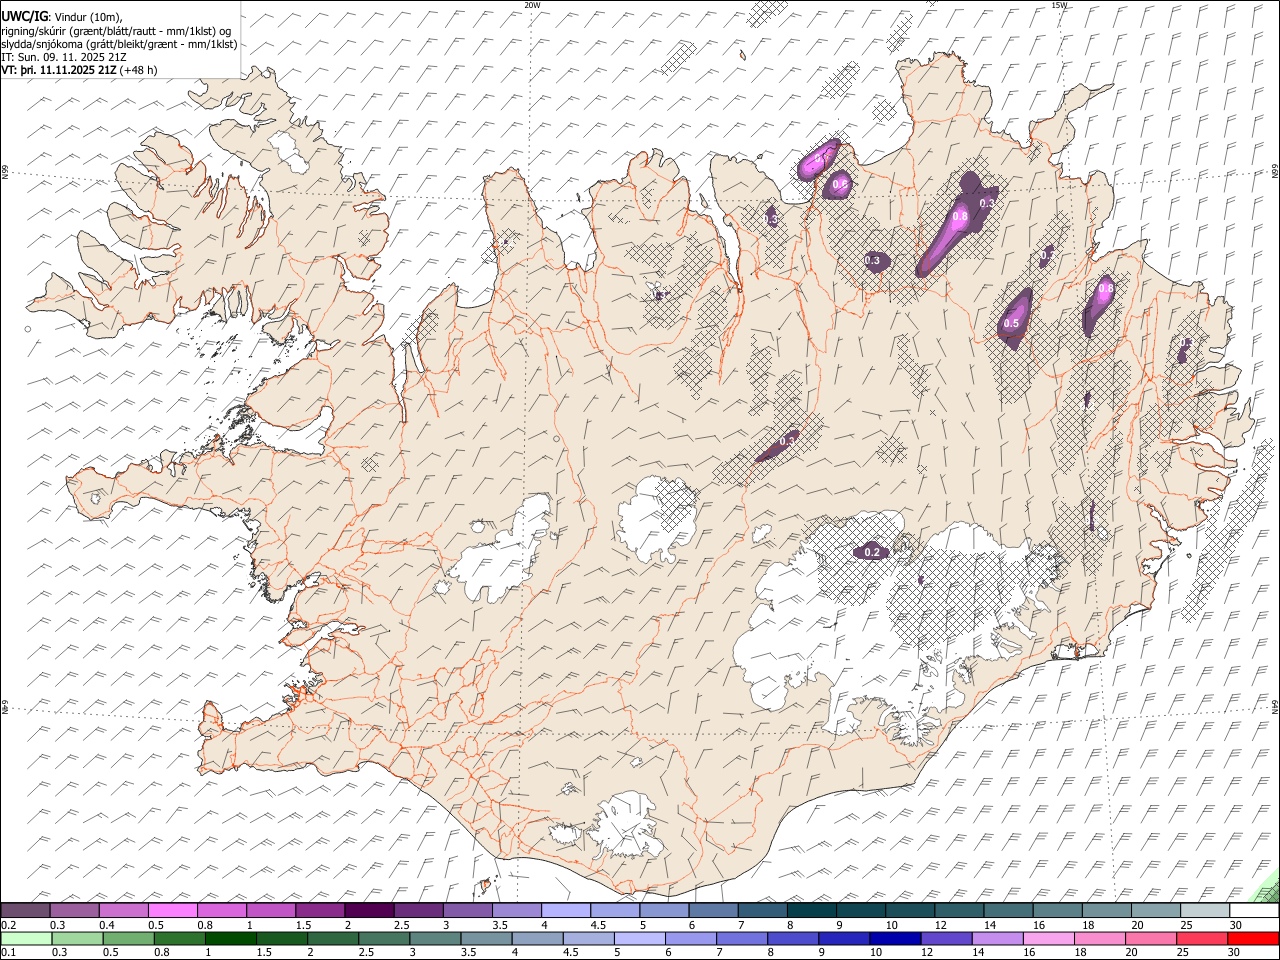Click the UWC/IG title in the map header
The height and width of the screenshot is (960, 1280).
point(23,15)
